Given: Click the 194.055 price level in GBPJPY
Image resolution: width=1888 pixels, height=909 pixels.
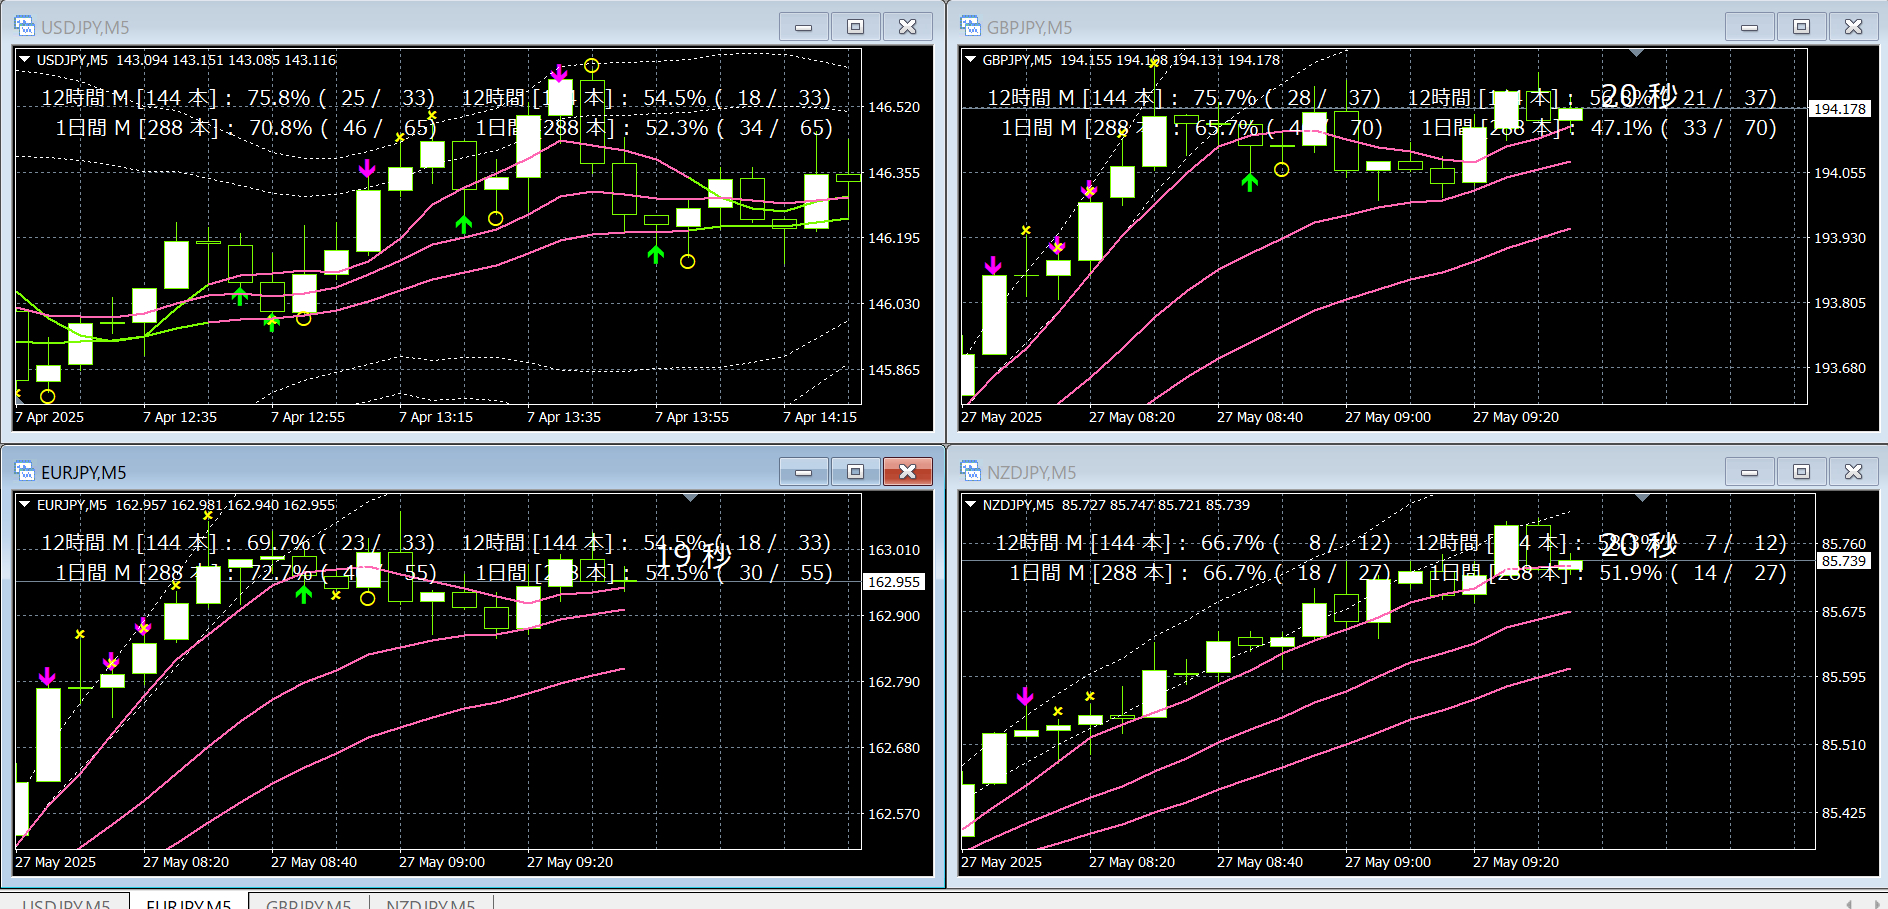Looking at the screenshot, I should pyautogui.click(x=1840, y=173).
